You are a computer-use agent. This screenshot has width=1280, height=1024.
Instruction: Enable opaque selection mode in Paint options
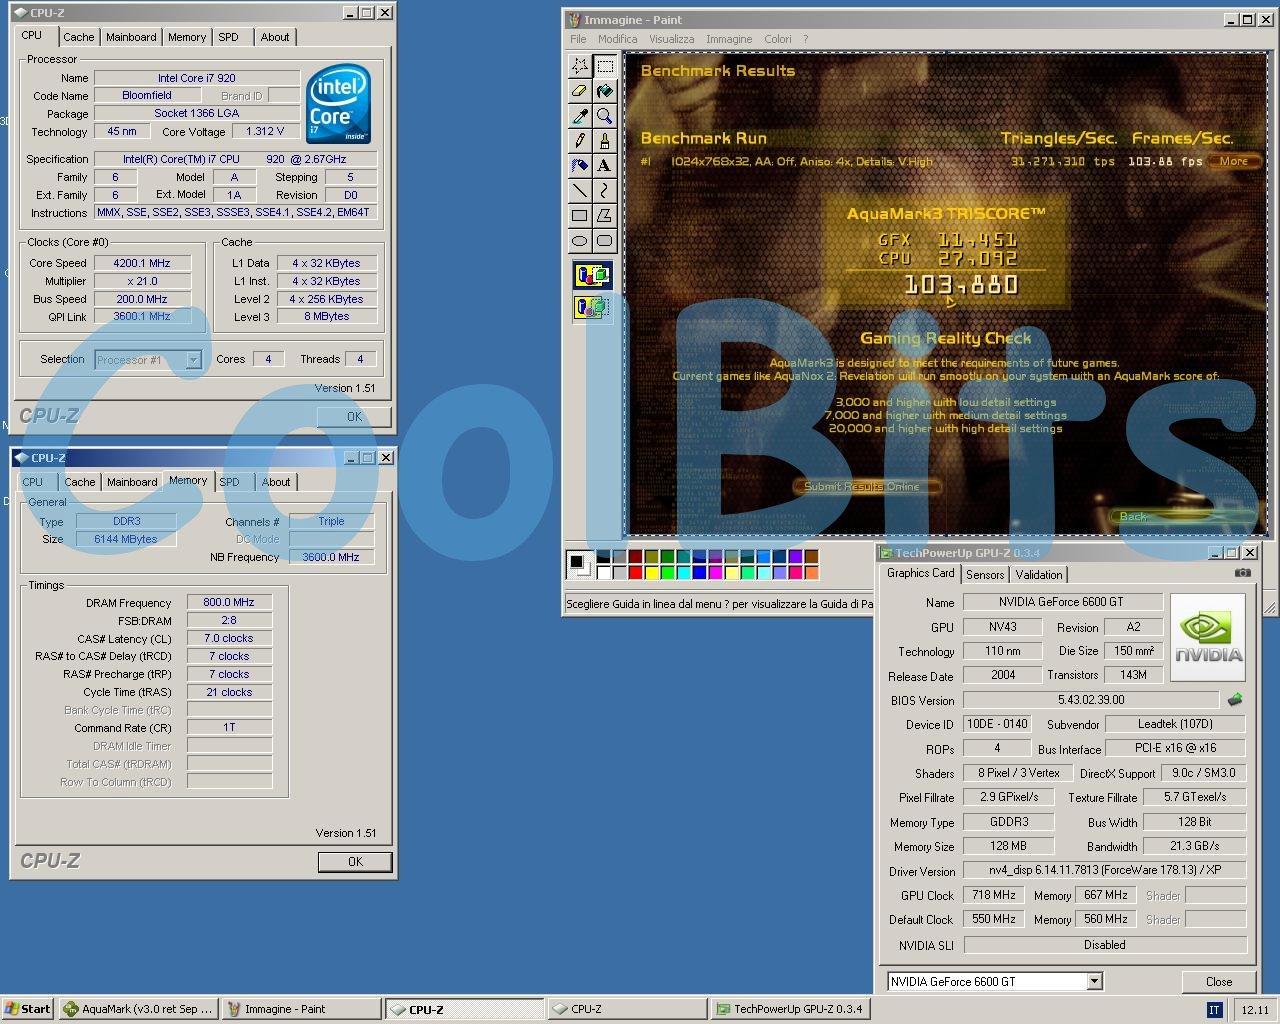[592, 274]
